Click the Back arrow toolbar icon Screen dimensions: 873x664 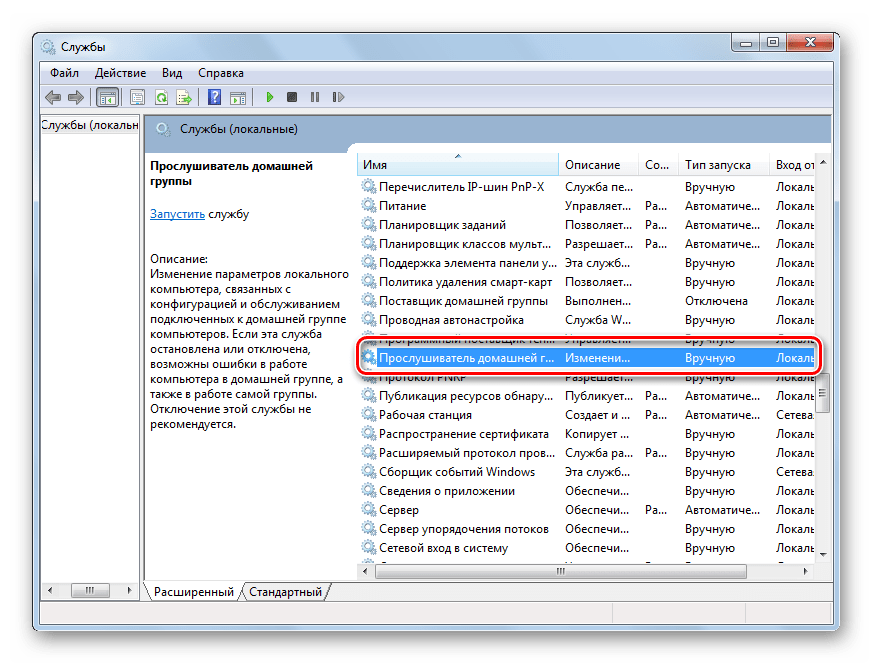[x=53, y=97]
